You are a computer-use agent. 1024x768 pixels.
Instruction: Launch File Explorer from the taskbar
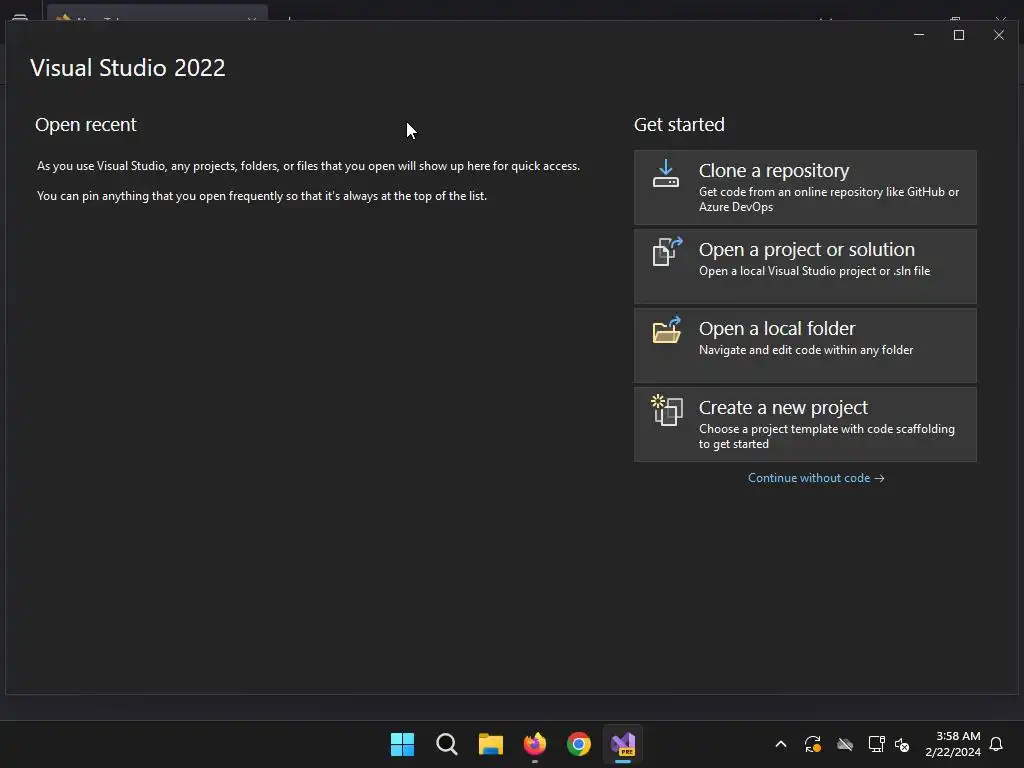(490, 744)
